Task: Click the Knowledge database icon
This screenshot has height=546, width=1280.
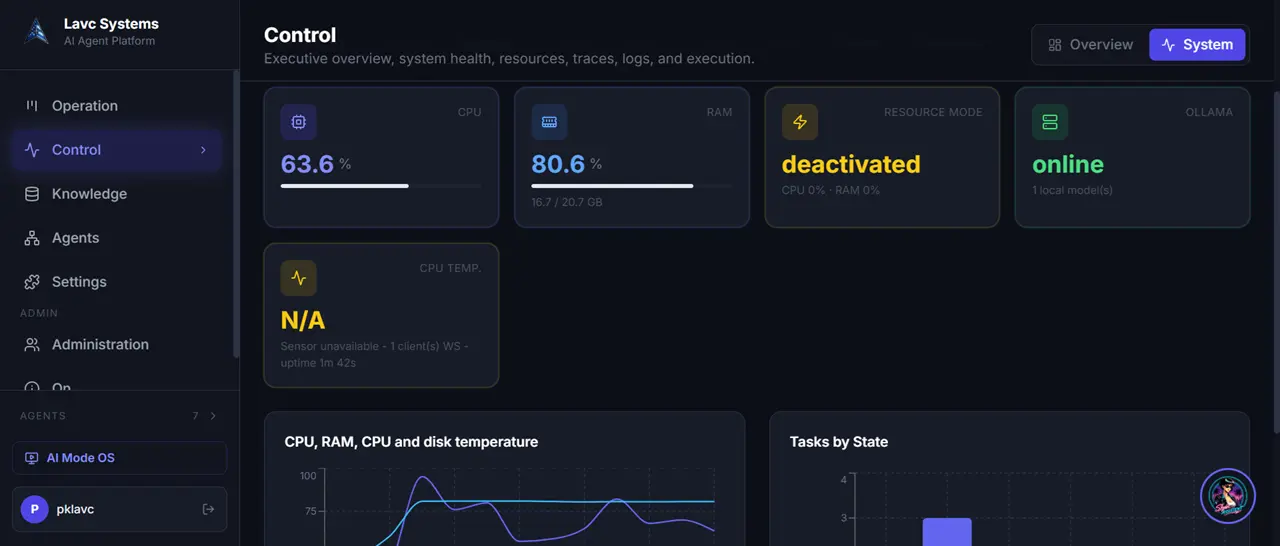Action: tap(32, 194)
